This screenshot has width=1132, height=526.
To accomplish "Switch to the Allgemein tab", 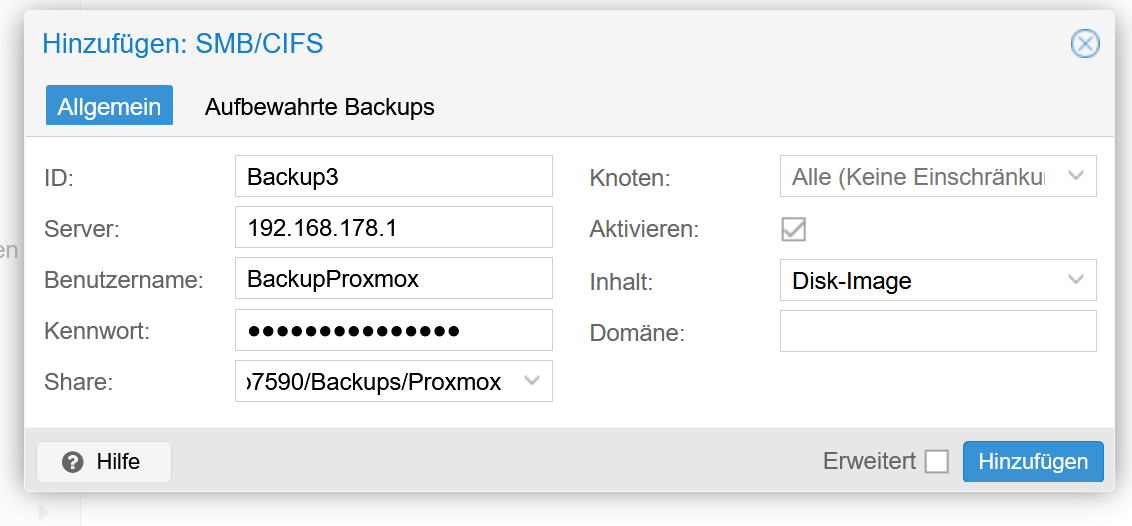I will [x=109, y=106].
